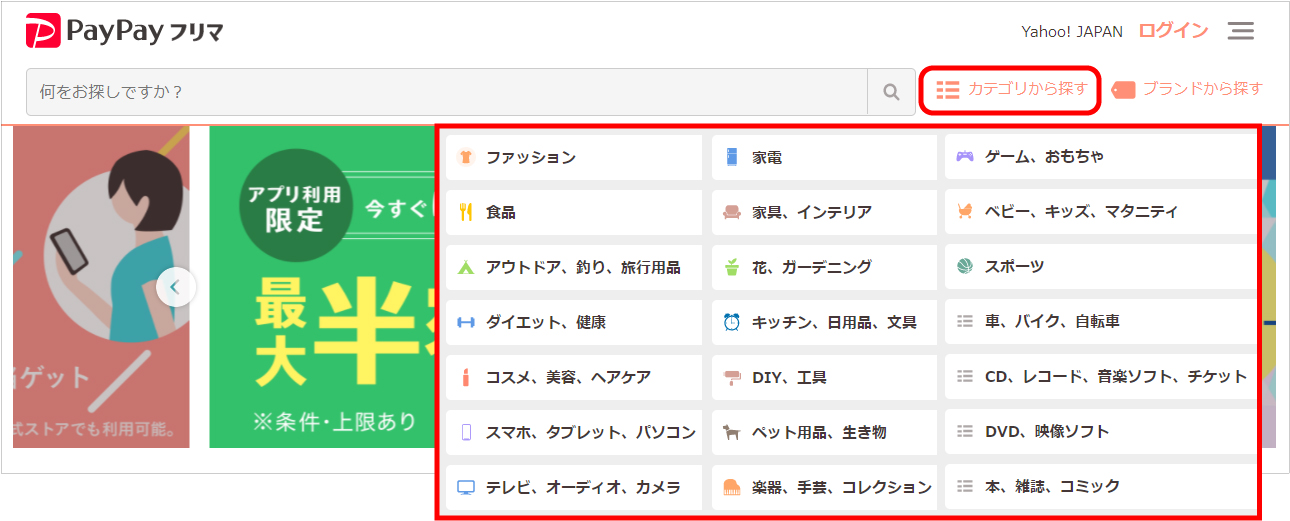Open the hamburger menu icon

[x=1241, y=31]
